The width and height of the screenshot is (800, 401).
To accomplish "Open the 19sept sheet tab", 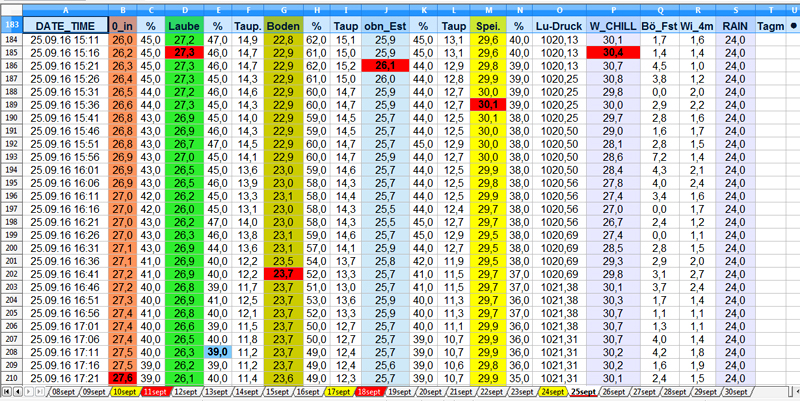I will point(399,391).
